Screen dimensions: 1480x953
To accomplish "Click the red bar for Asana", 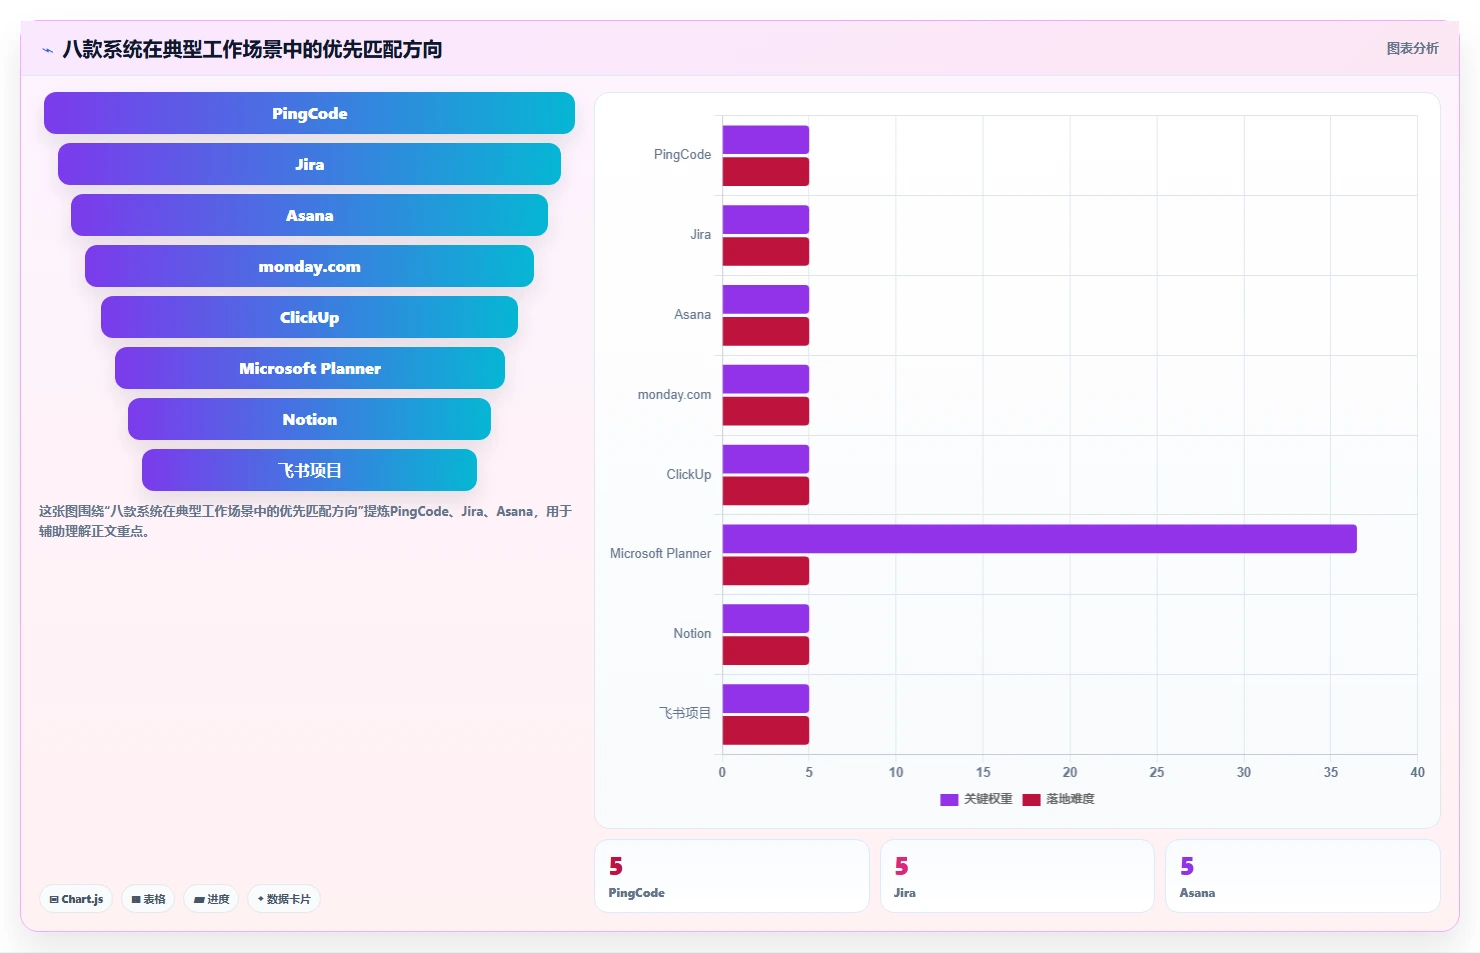I will pyautogui.click(x=765, y=331).
